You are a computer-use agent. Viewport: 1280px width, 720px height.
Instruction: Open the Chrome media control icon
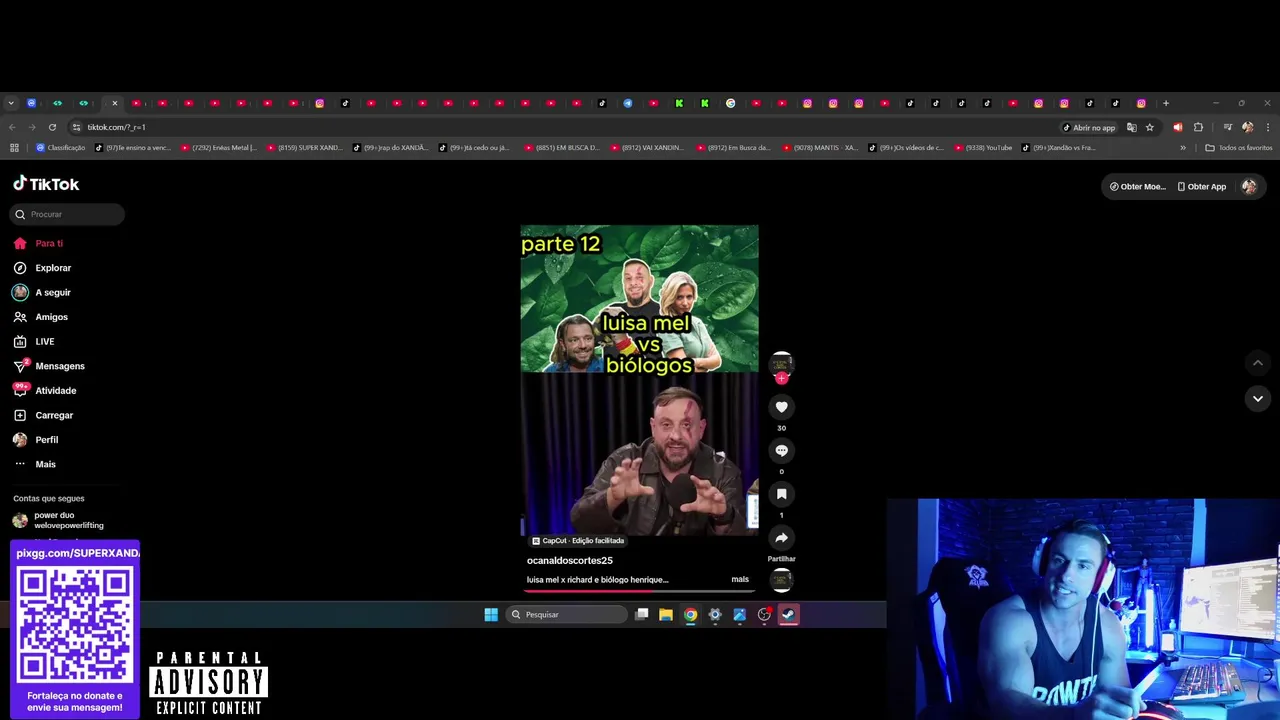[x=1227, y=127]
